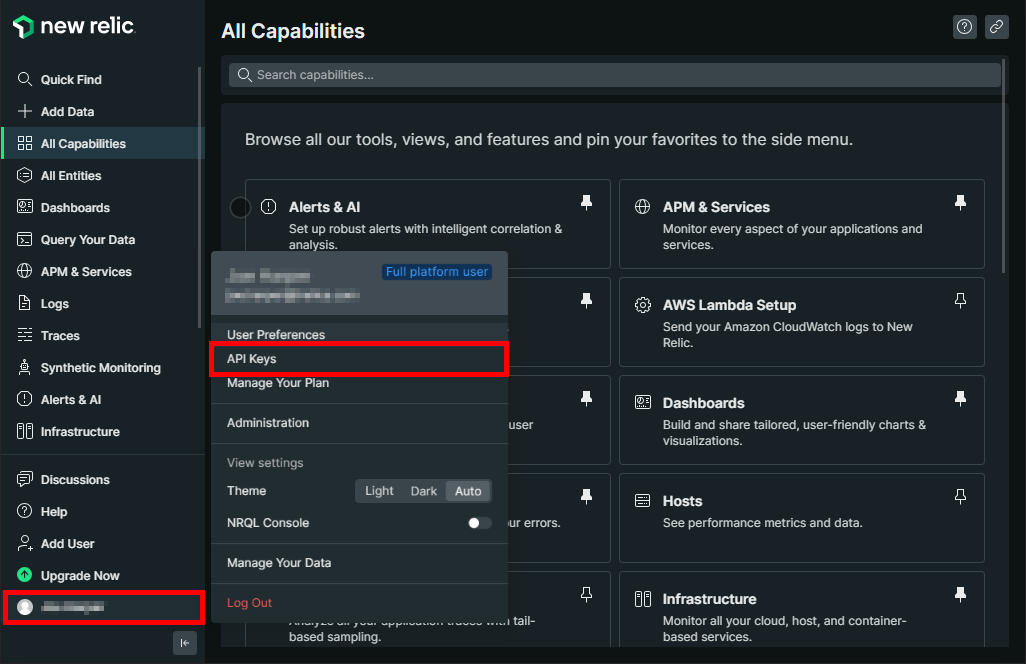Click the search magnifier in capabilities bar
This screenshot has width=1026, height=664.
pos(244,75)
